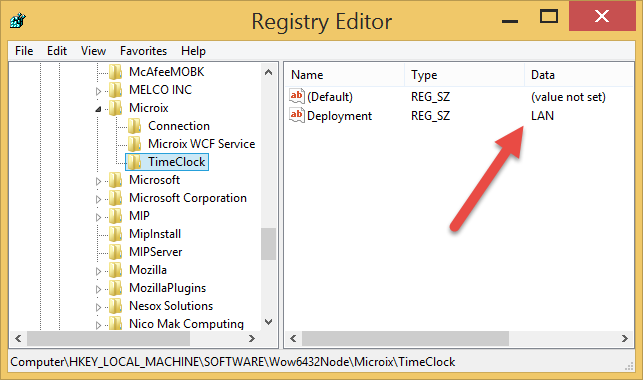The width and height of the screenshot is (643, 380).
Task: Click the MIPServer folder icon
Action: (x=116, y=252)
